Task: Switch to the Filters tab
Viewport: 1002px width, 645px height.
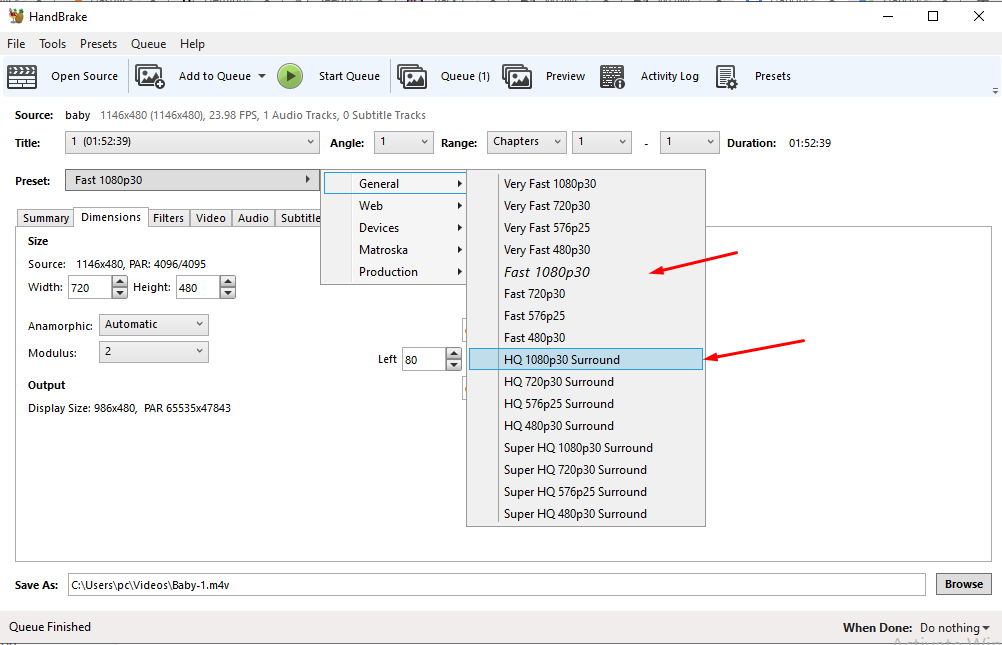Action: [x=168, y=218]
